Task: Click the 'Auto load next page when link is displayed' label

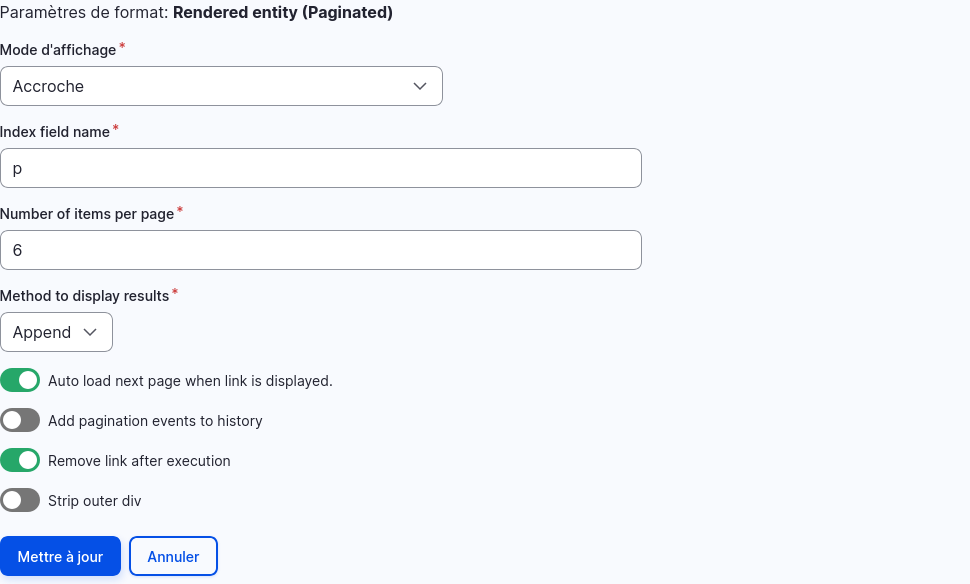Action: coord(191,381)
